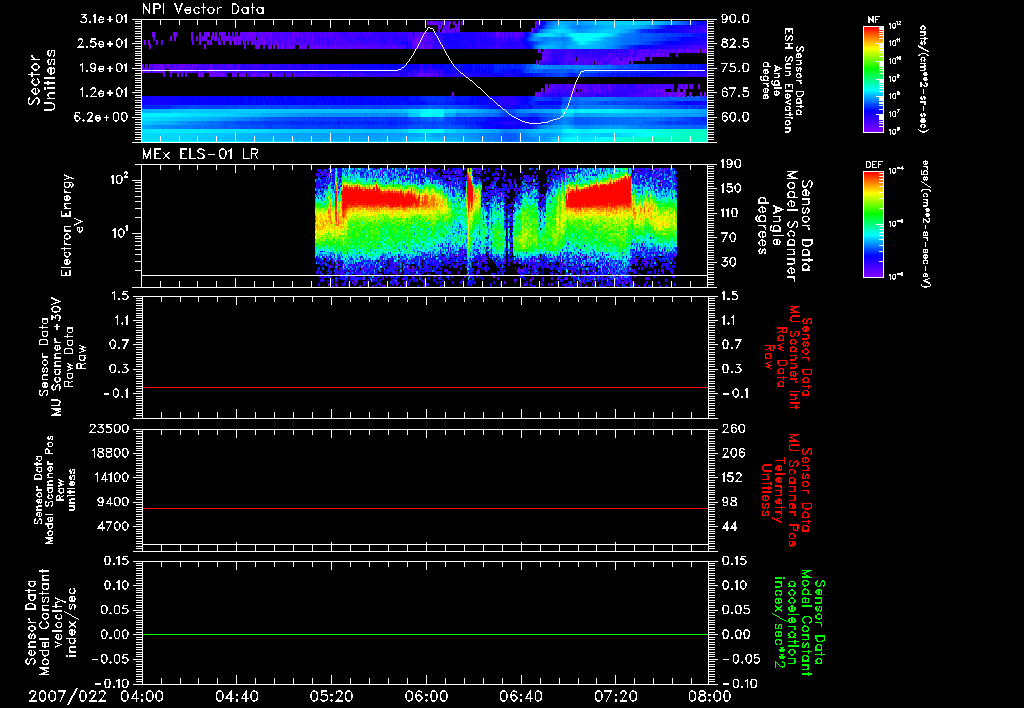Click the 06:00 time axis label
This screenshot has height=708, width=1024.
(x=426, y=696)
